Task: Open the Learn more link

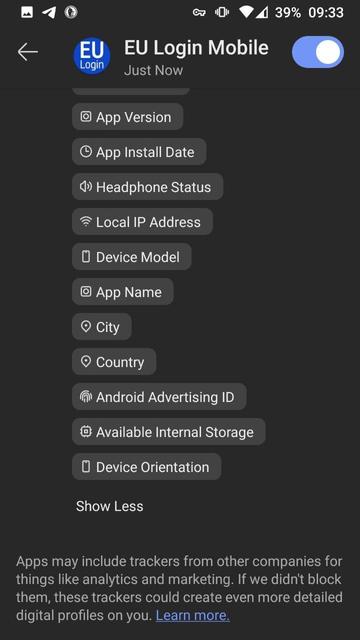Action: [192, 616]
